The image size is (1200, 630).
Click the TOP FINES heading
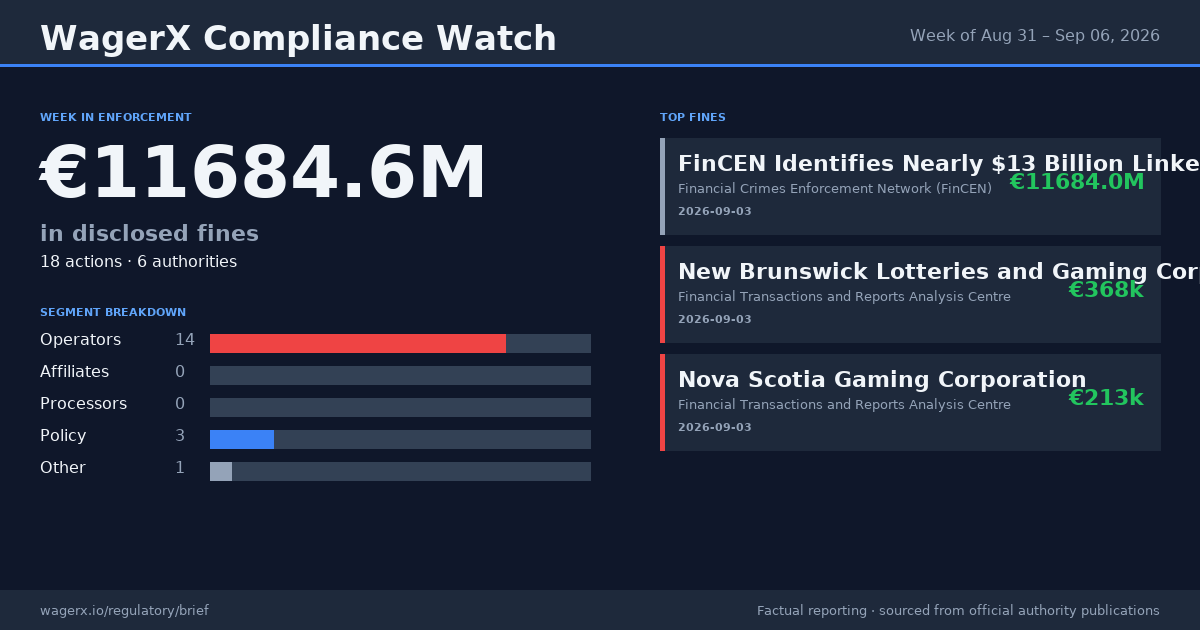(693, 118)
